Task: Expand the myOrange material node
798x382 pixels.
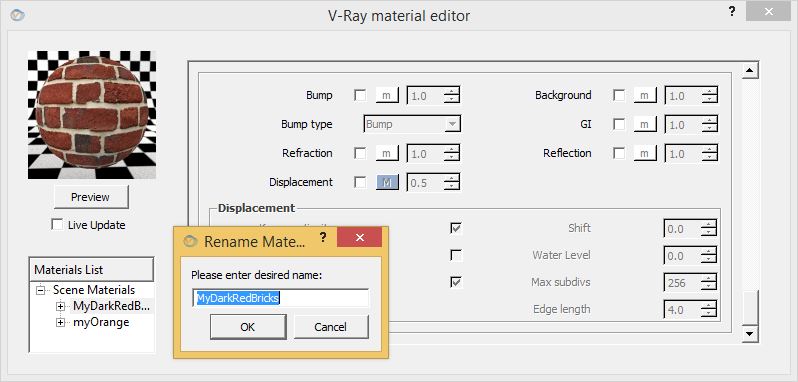Action: (61, 322)
